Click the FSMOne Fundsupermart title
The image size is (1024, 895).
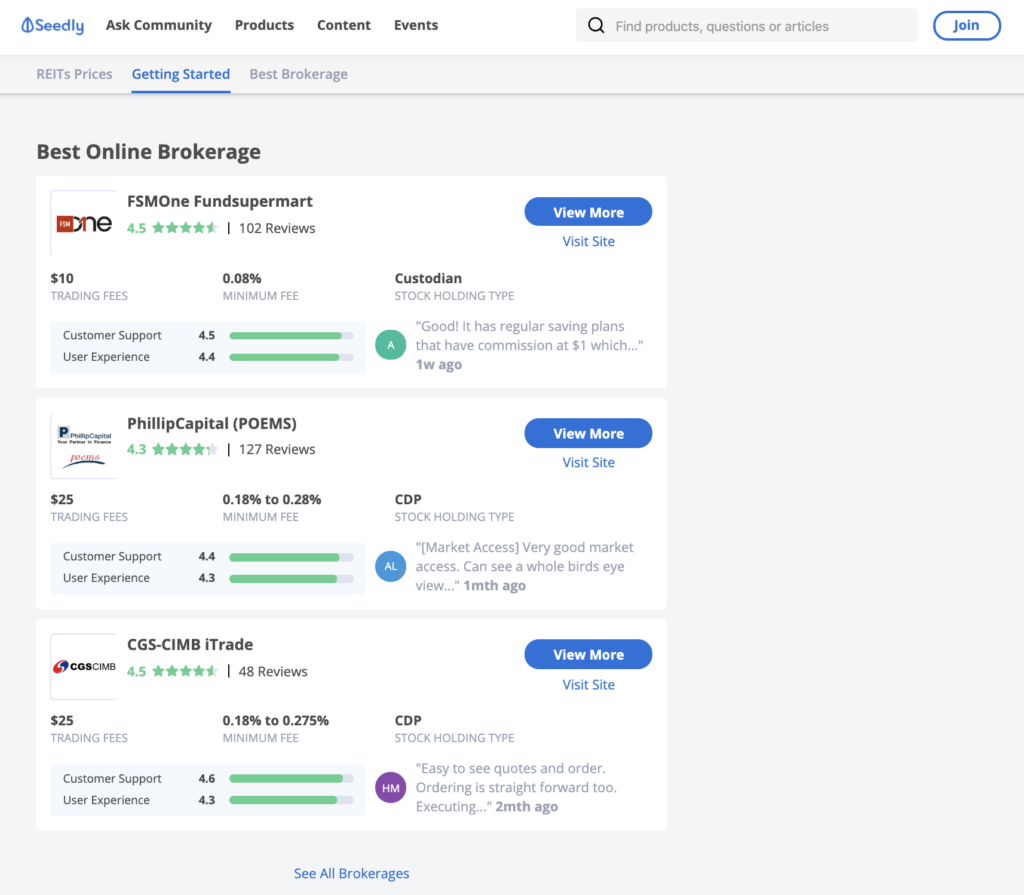click(x=220, y=201)
